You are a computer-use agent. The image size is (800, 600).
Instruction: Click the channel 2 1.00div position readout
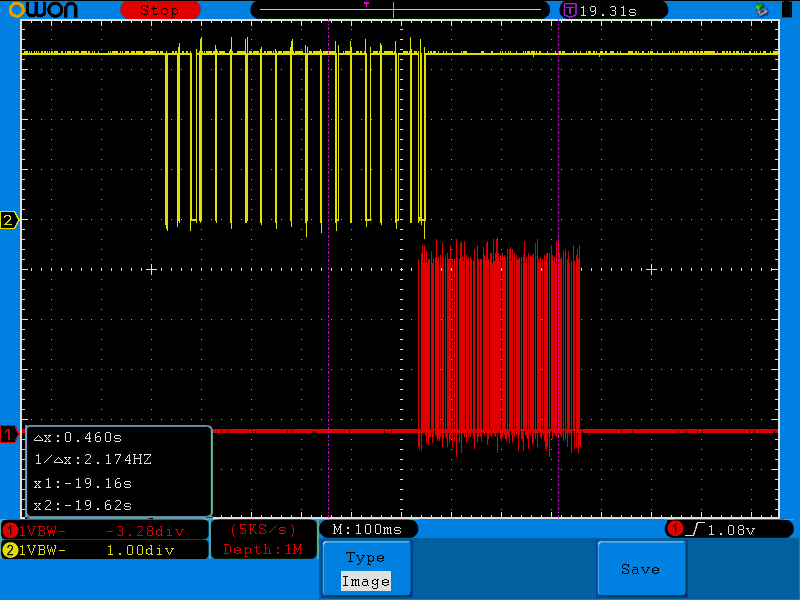[x=140, y=551]
